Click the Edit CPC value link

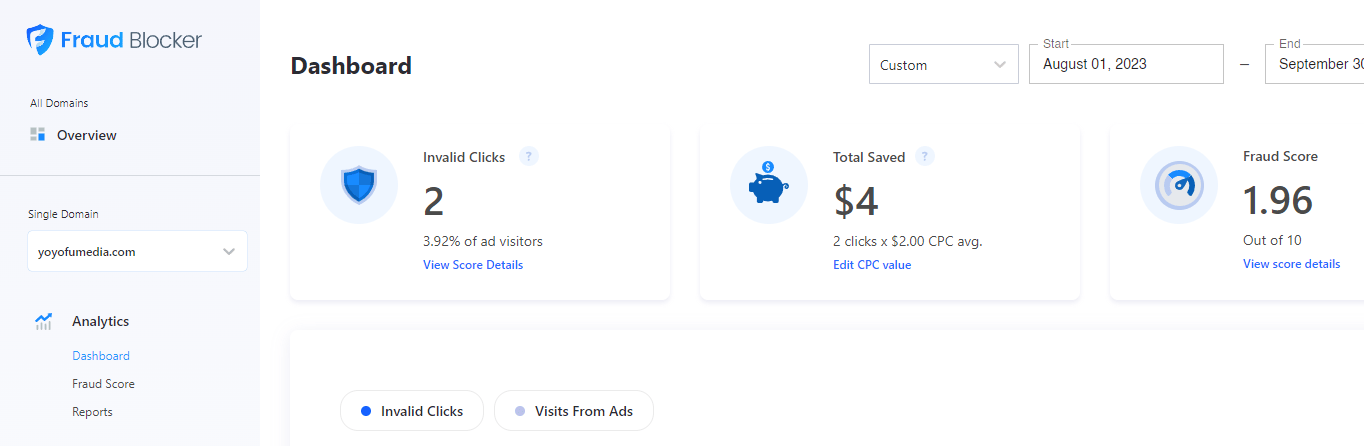[x=872, y=265]
